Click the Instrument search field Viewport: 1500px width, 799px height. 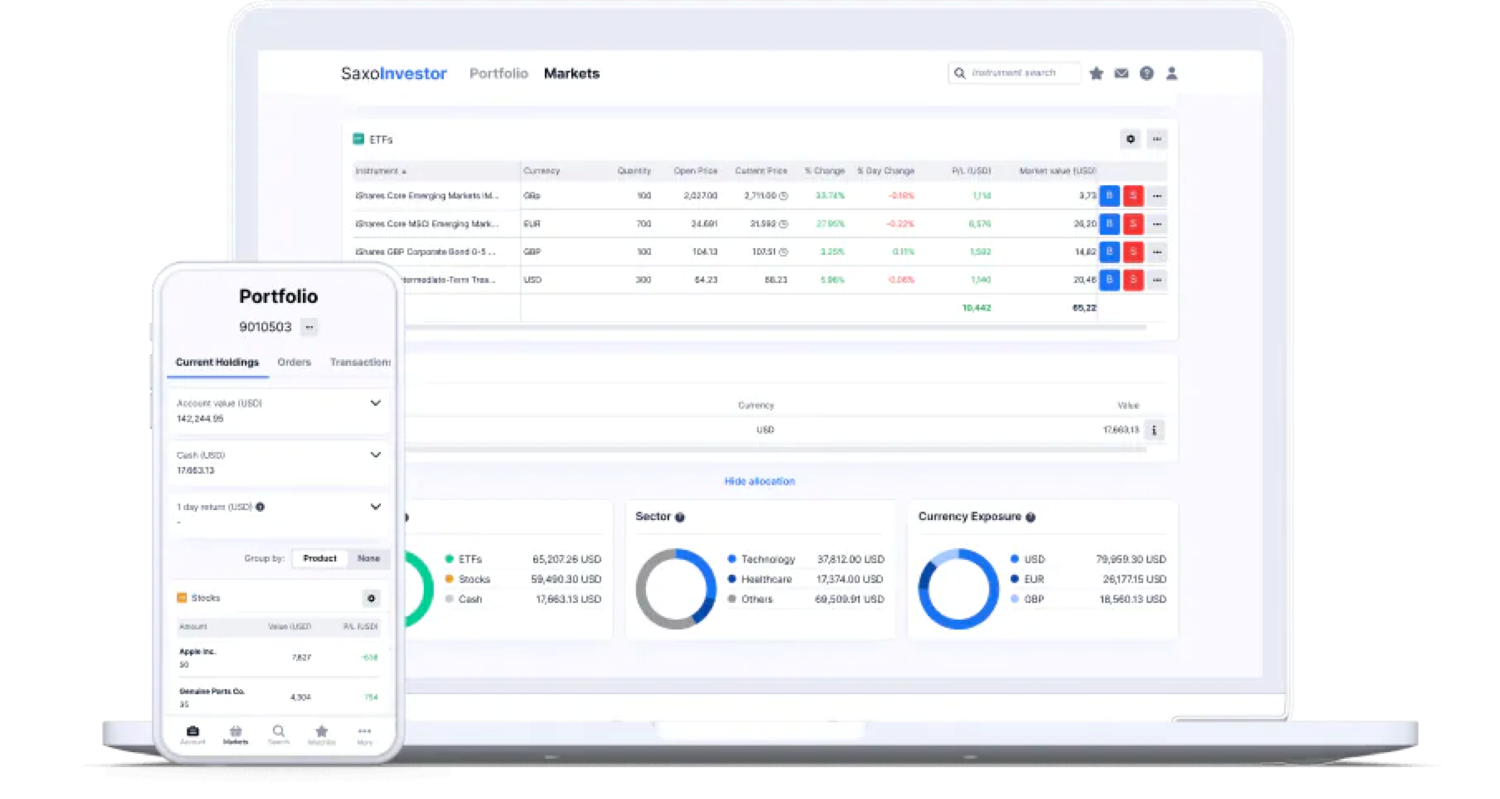tap(1014, 73)
